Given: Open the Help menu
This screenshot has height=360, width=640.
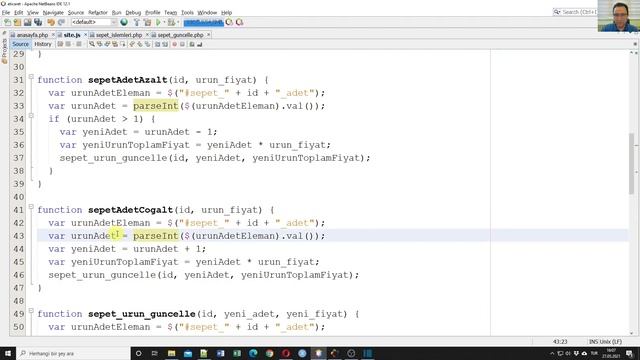Looking at the screenshot, I should click(x=226, y=13).
